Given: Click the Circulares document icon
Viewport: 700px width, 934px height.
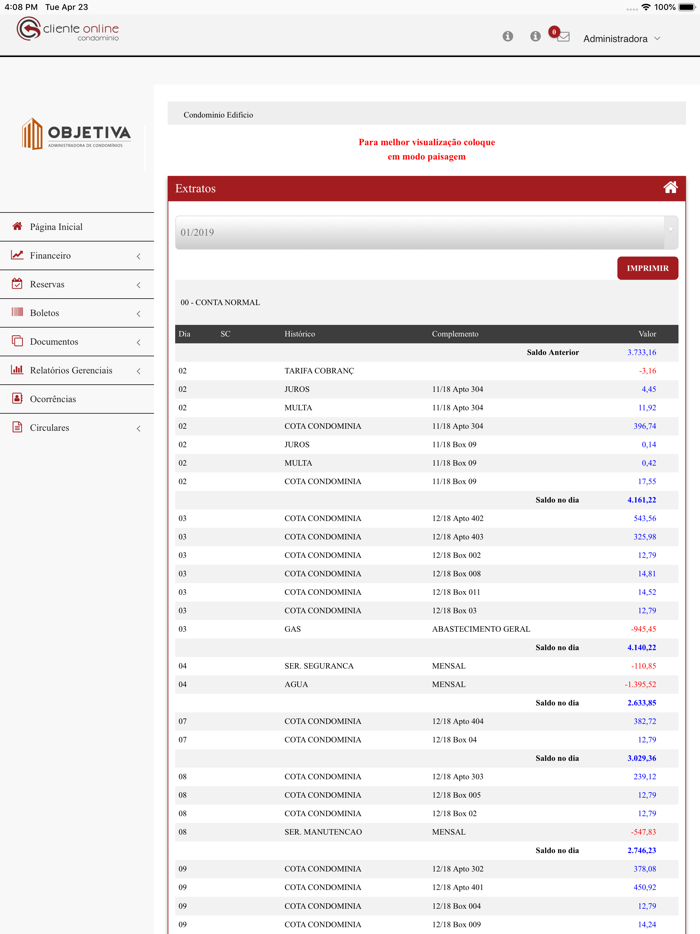Looking at the screenshot, I should point(17,426).
